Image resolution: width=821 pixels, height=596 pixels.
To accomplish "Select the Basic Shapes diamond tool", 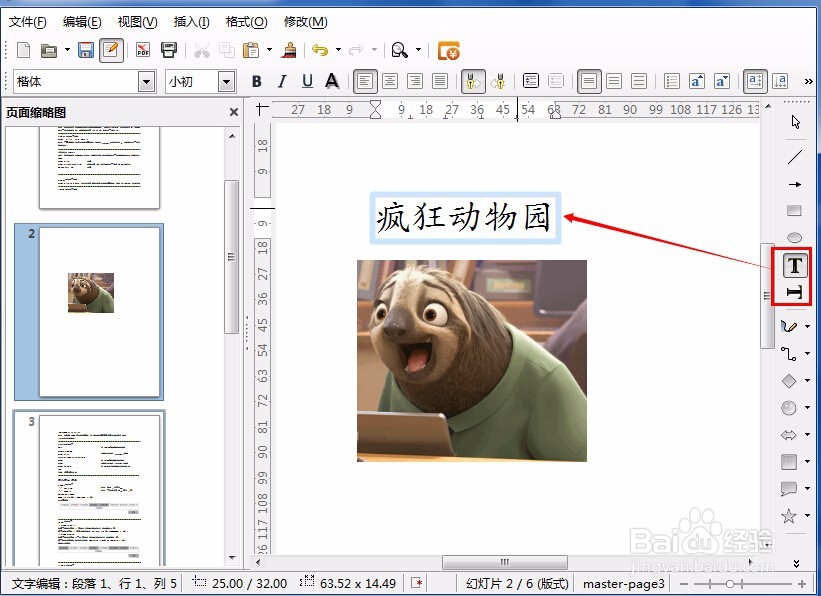I will [789, 381].
